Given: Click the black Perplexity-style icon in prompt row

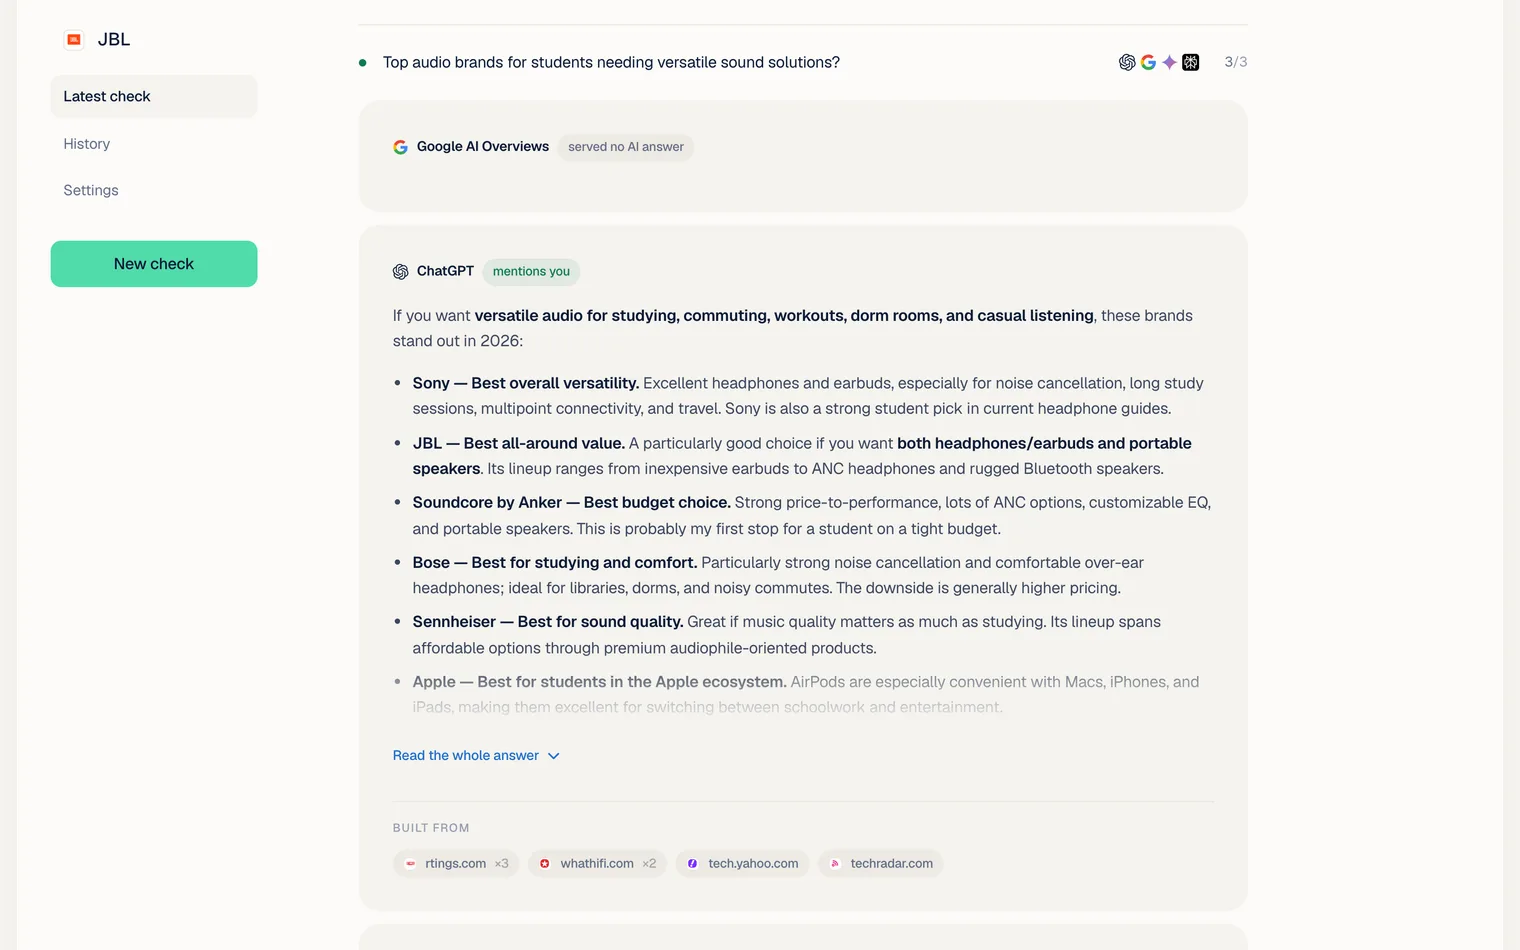Looking at the screenshot, I should point(1190,62).
